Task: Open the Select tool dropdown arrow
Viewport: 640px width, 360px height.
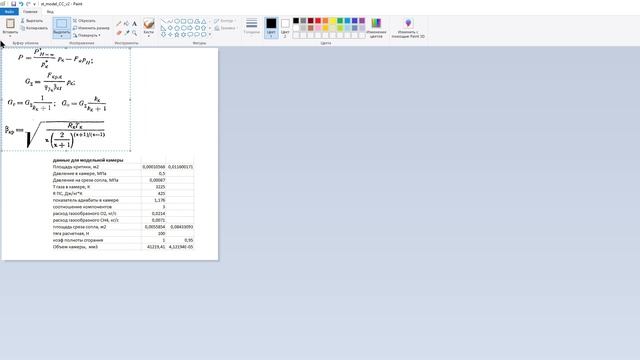Action: coord(62,36)
